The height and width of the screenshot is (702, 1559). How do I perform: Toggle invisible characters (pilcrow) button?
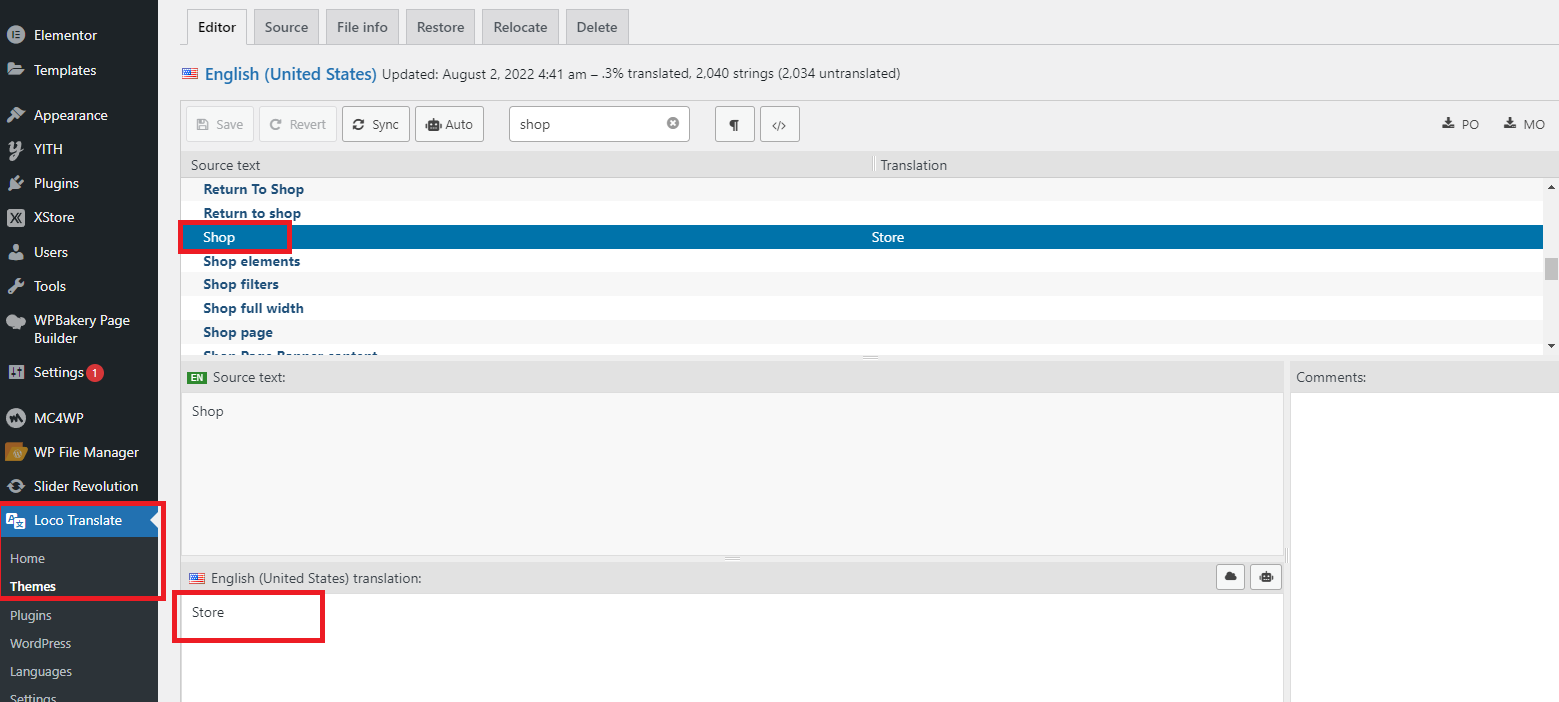(x=734, y=124)
